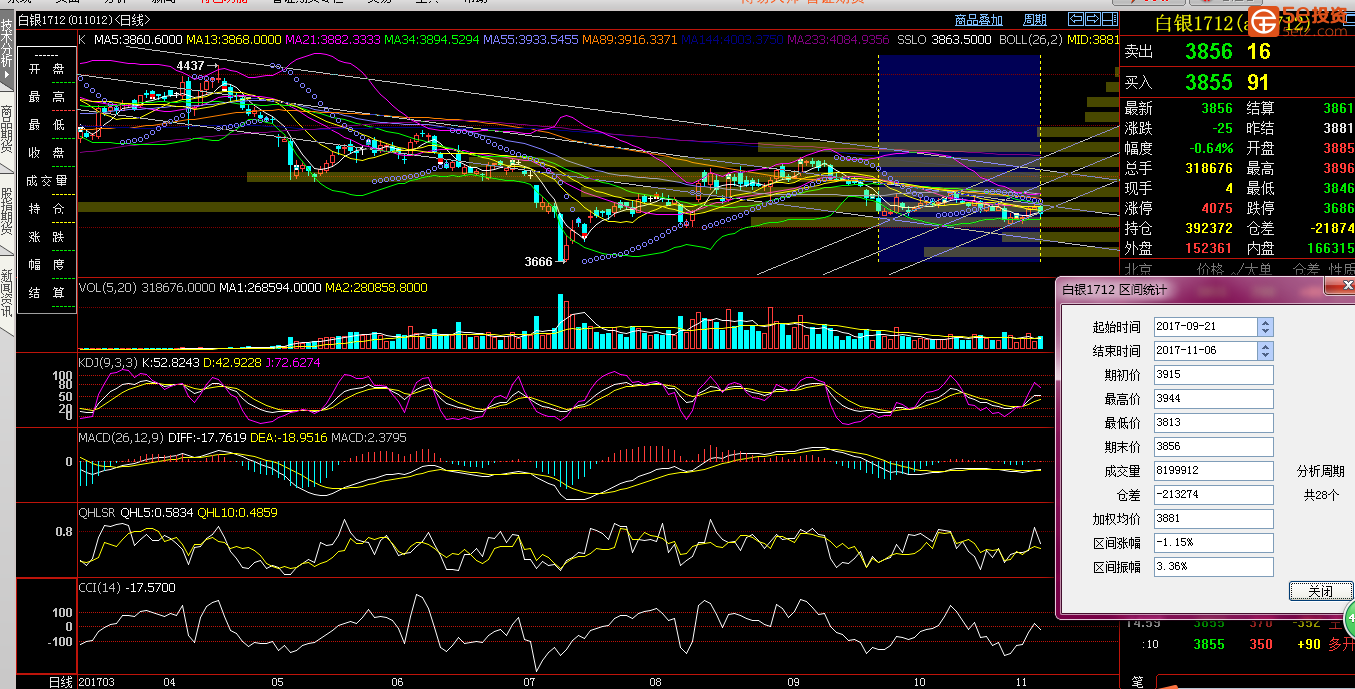This screenshot has width=1355, height=689.
Task: Select 收盘 in the field list
Action: coord(47,153)
